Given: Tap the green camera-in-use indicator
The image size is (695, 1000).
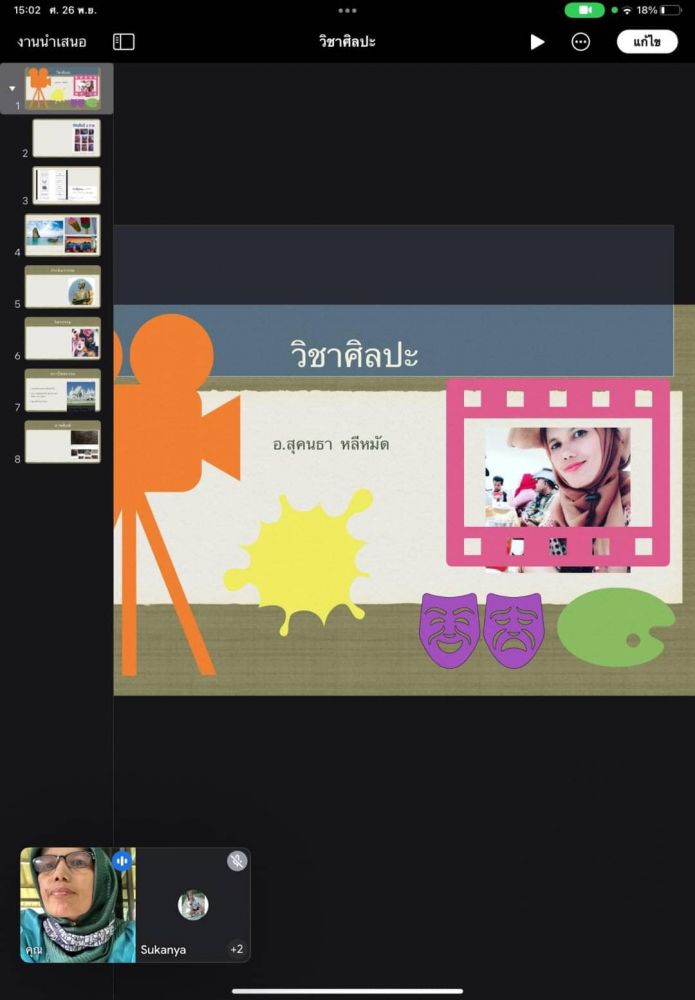Looking at the screenshot, I should point(584,10).
